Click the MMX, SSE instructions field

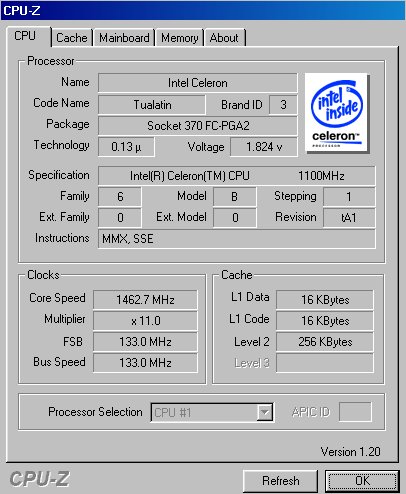click(237, 239)
